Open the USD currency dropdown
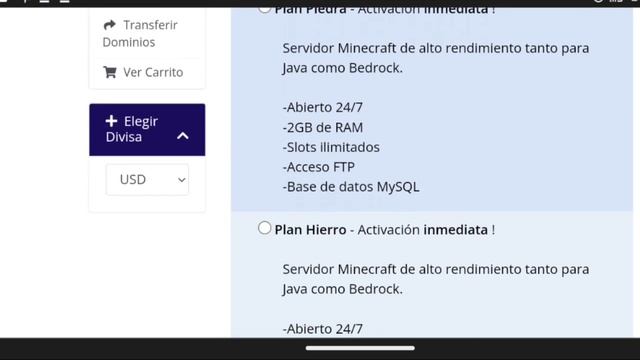Screen dimensions: 640x360 point(147,180)
